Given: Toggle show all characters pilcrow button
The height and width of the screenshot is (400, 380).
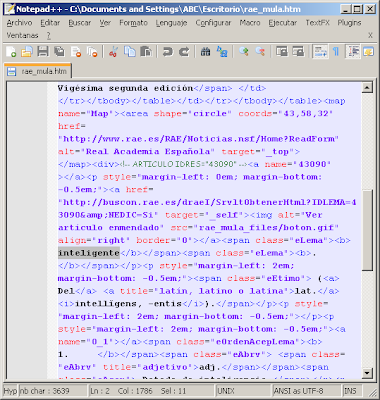Looking at the screenshot, I should pos(336,52).
